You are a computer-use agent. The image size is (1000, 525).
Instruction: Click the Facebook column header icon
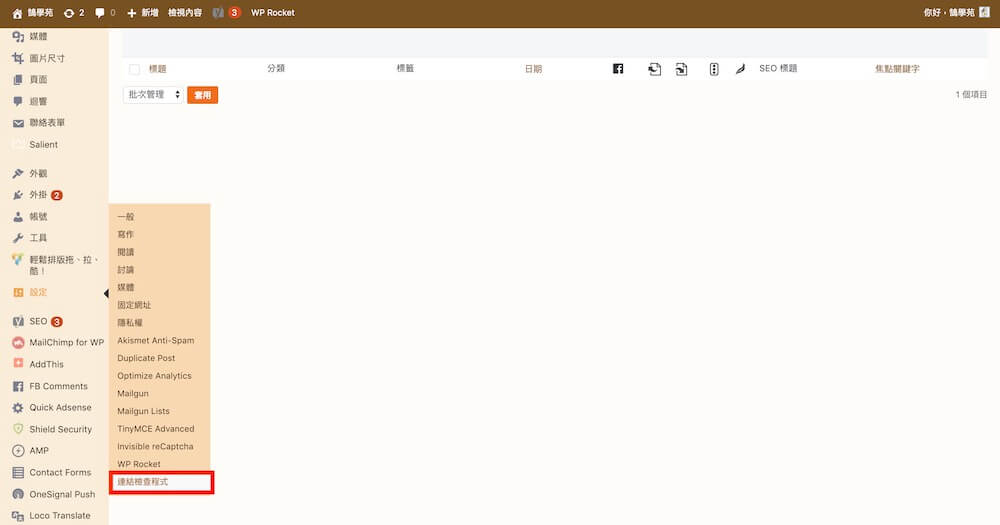618,69
